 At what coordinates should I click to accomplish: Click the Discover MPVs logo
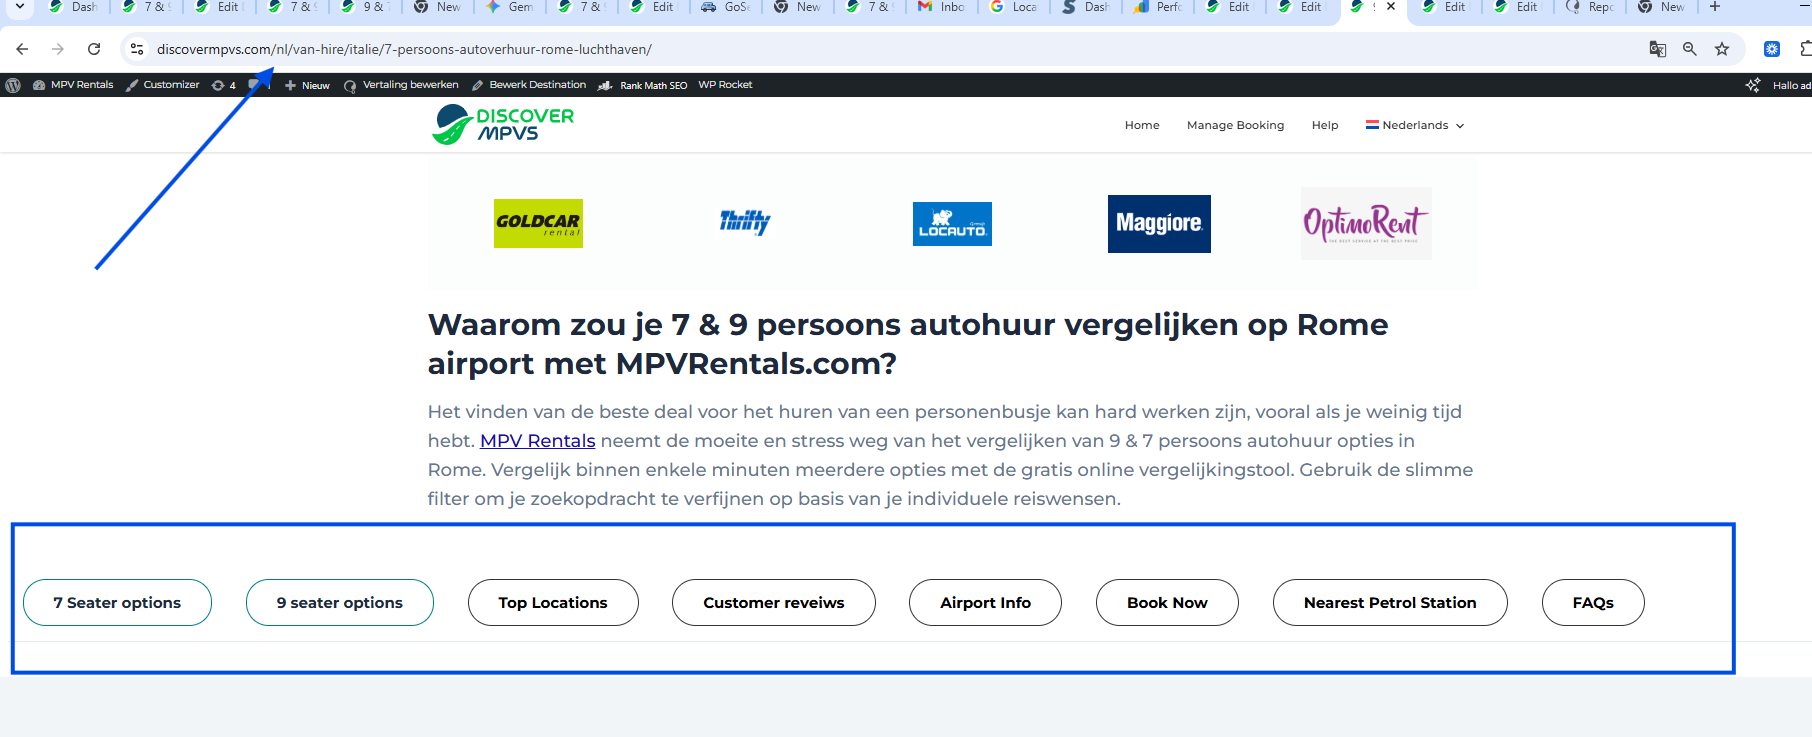pyautogui.click(x=503, y=125)
